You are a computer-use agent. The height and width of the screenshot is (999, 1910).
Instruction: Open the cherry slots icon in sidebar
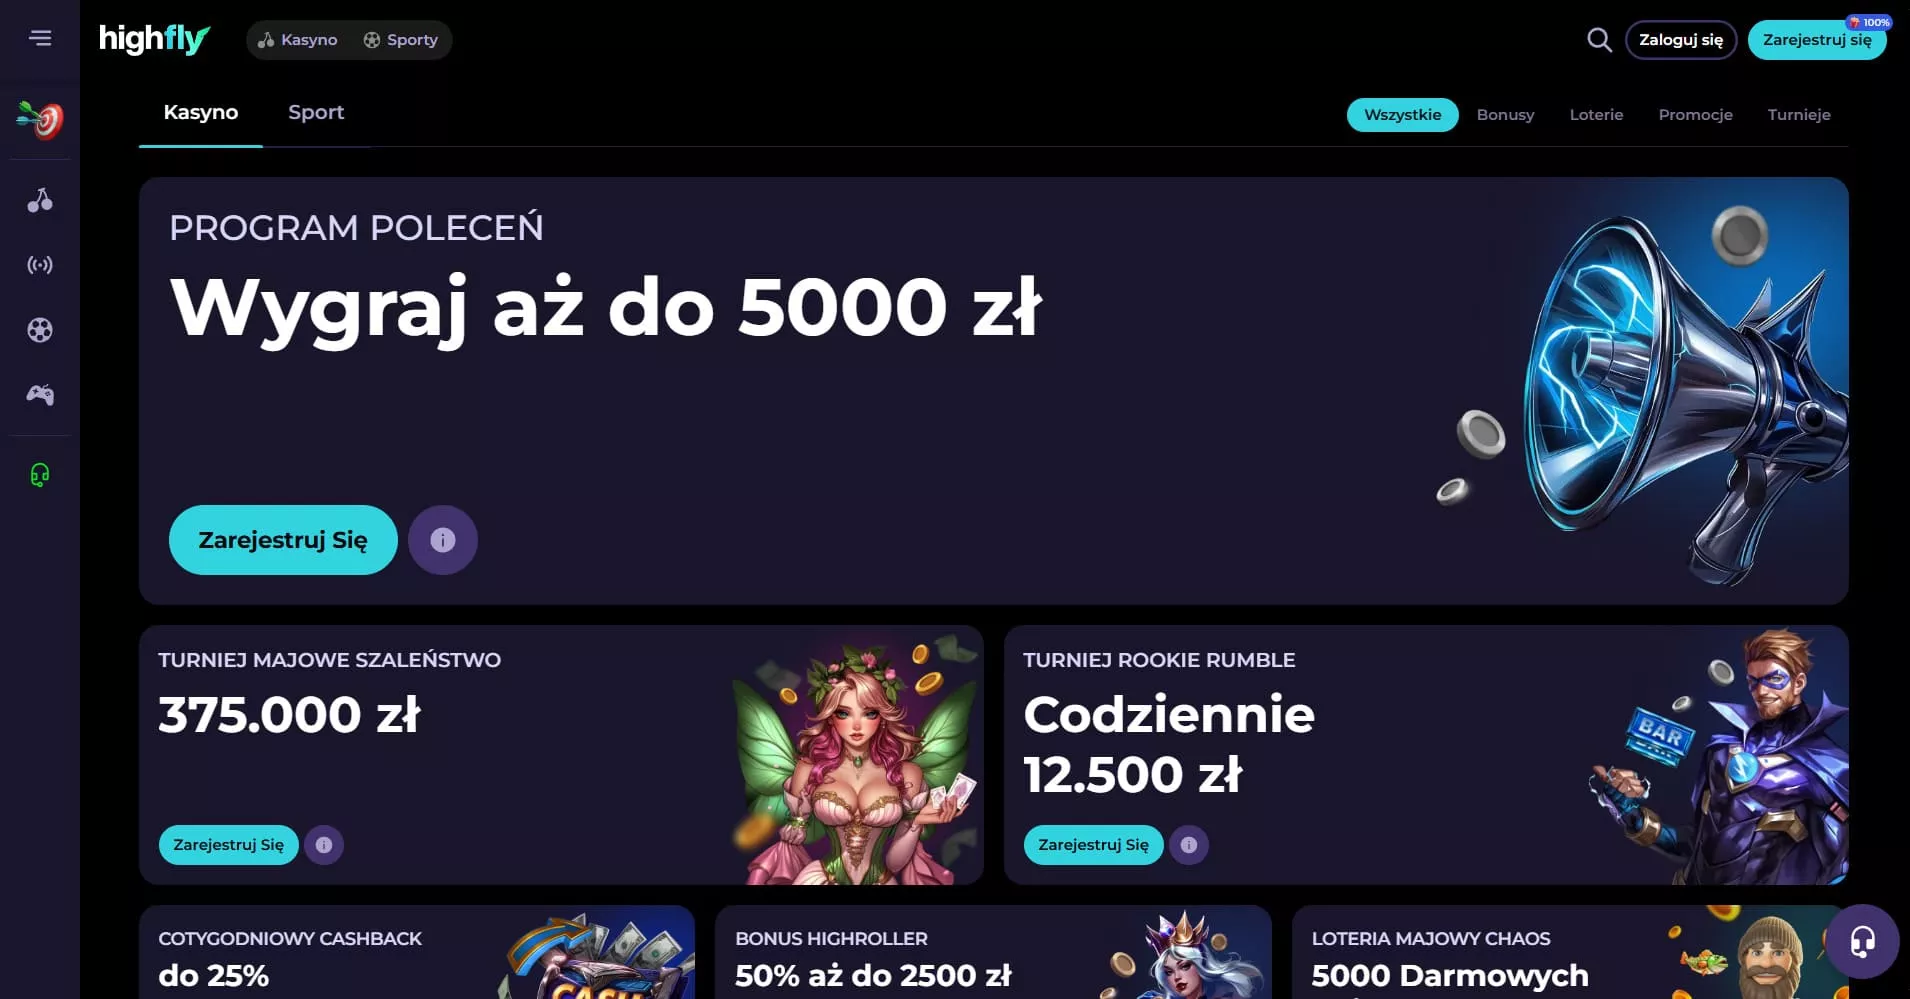40,200
